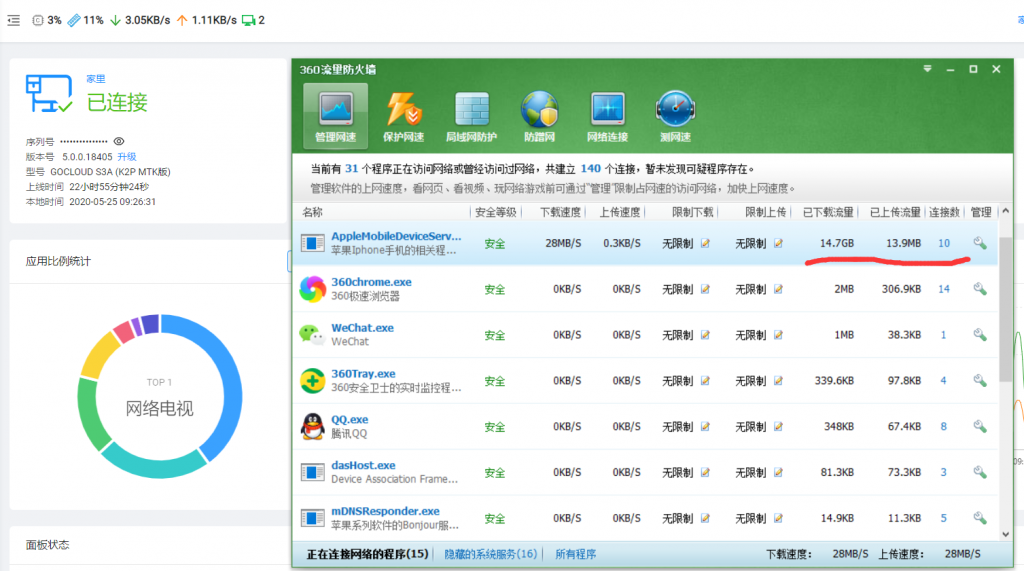Click the QQ.exe penguin icon
This screenshot has height=571, width=1024.
coord(312,426)
